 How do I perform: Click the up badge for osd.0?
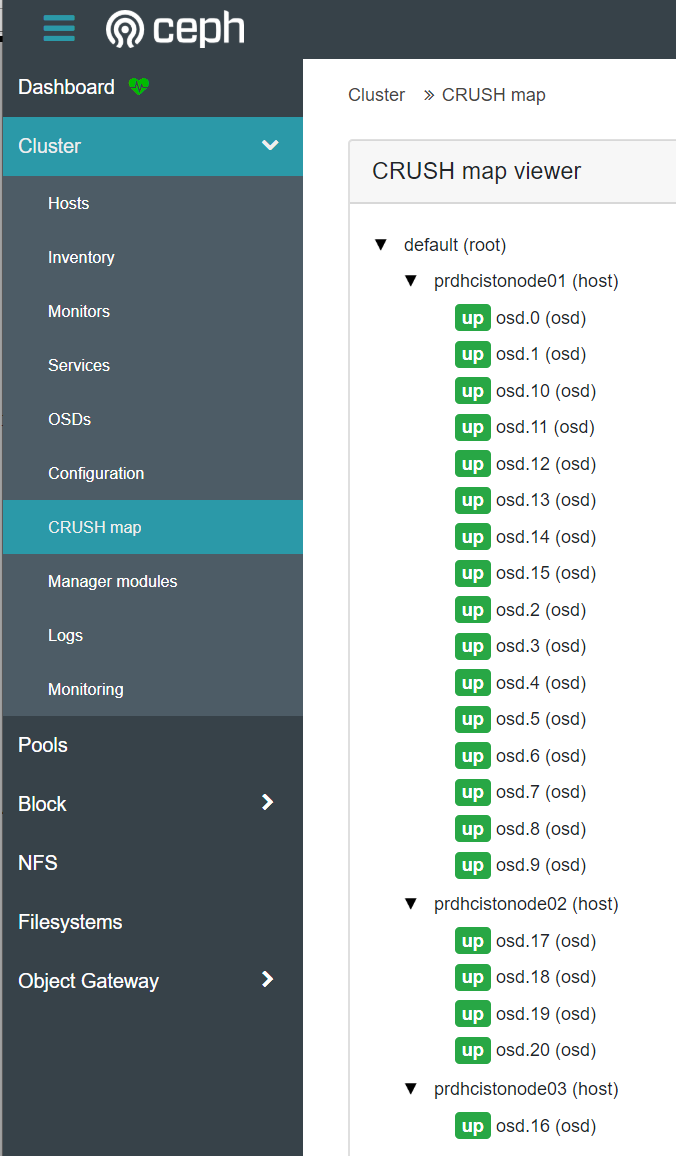[x=473, y=318]
